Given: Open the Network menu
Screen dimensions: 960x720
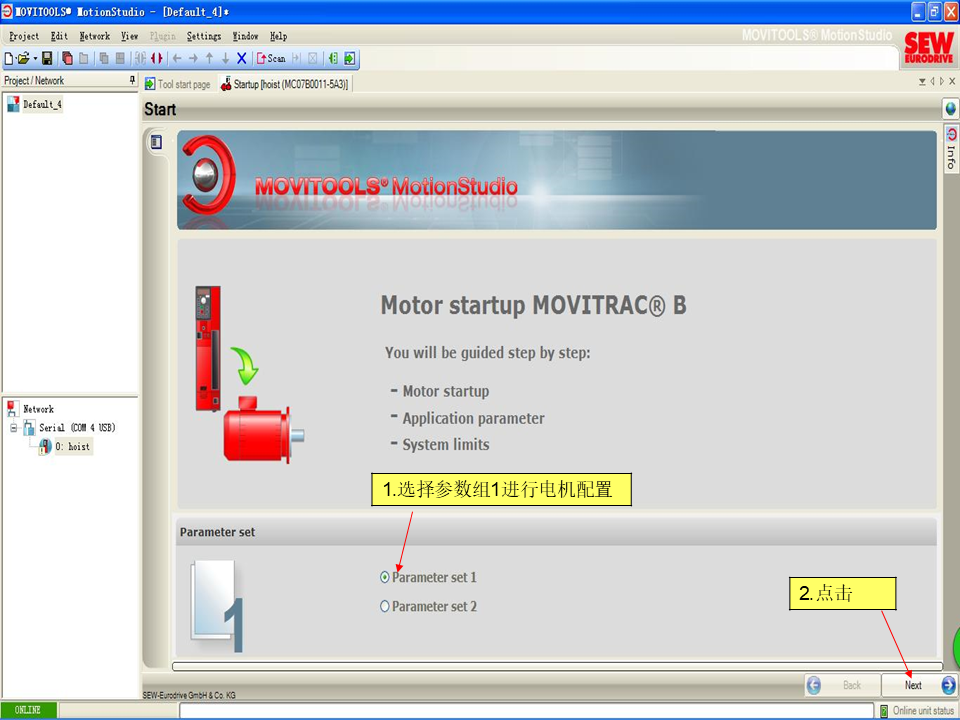Looking at the screenshot, I should [95, 36].
